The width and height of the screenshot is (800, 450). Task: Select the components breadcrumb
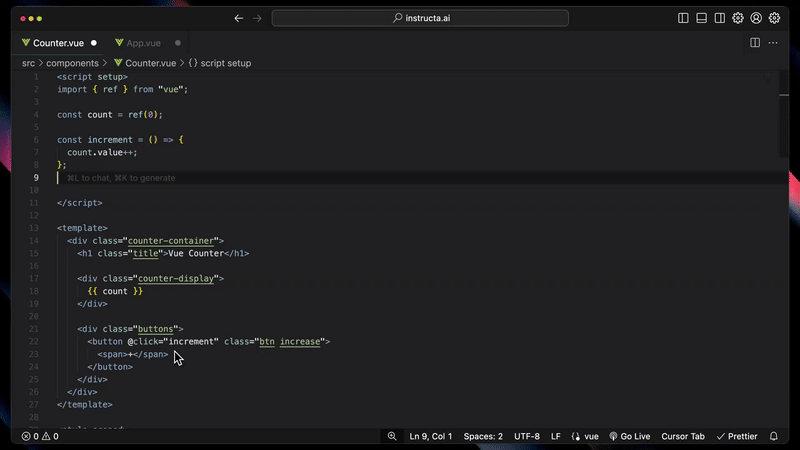tap(72, 63)
